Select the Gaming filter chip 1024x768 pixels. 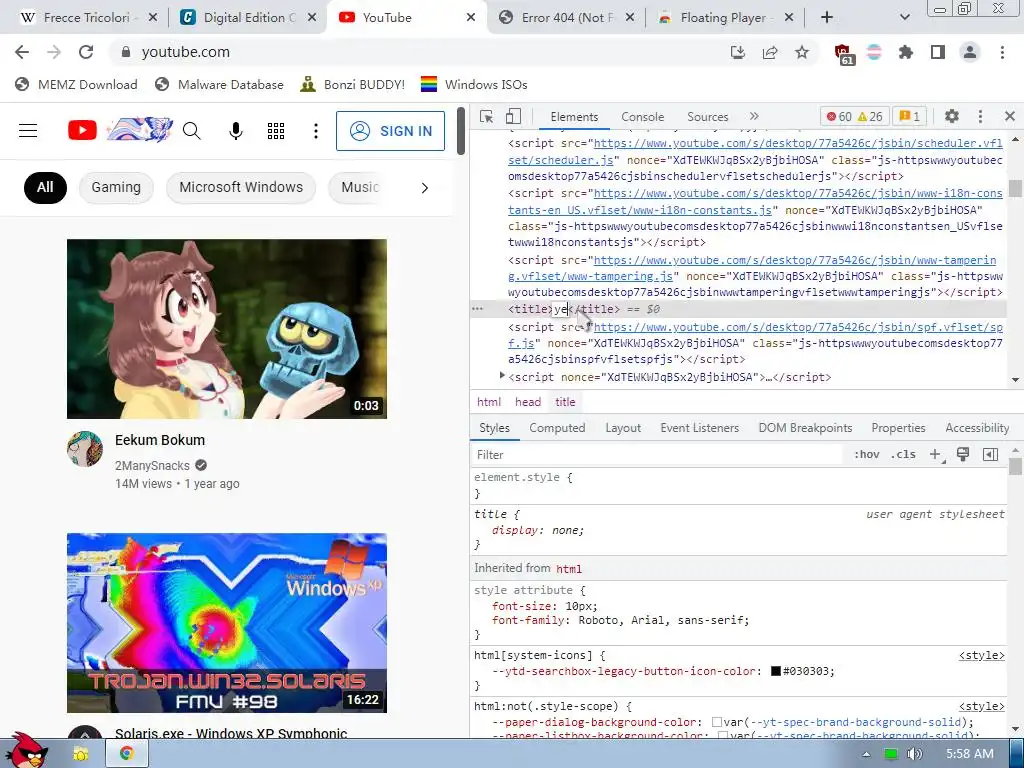point(116,187)
